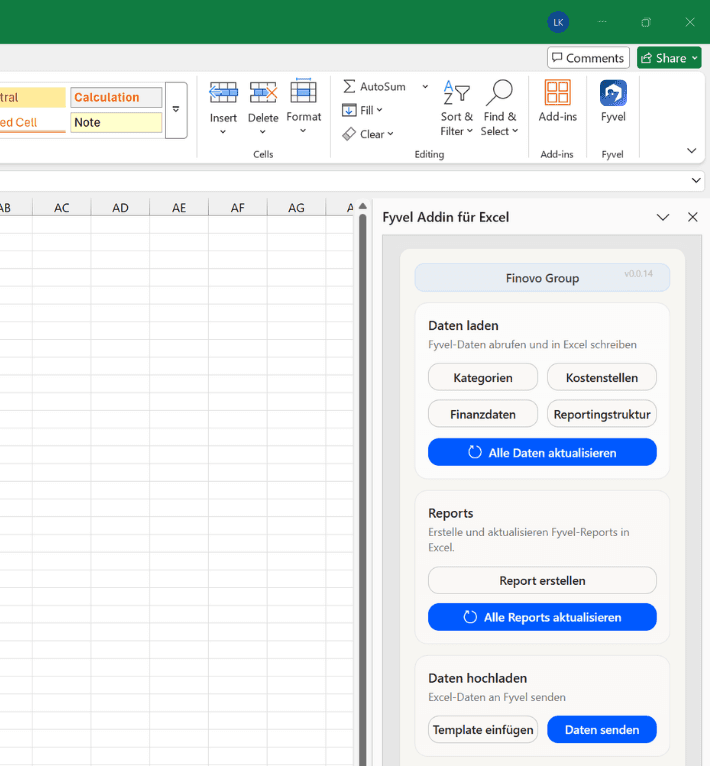The height and width of the screenshot is (766, 710).
Task: Expand the AutoSum dropdown arrow
Action: [x=425, y=86]
